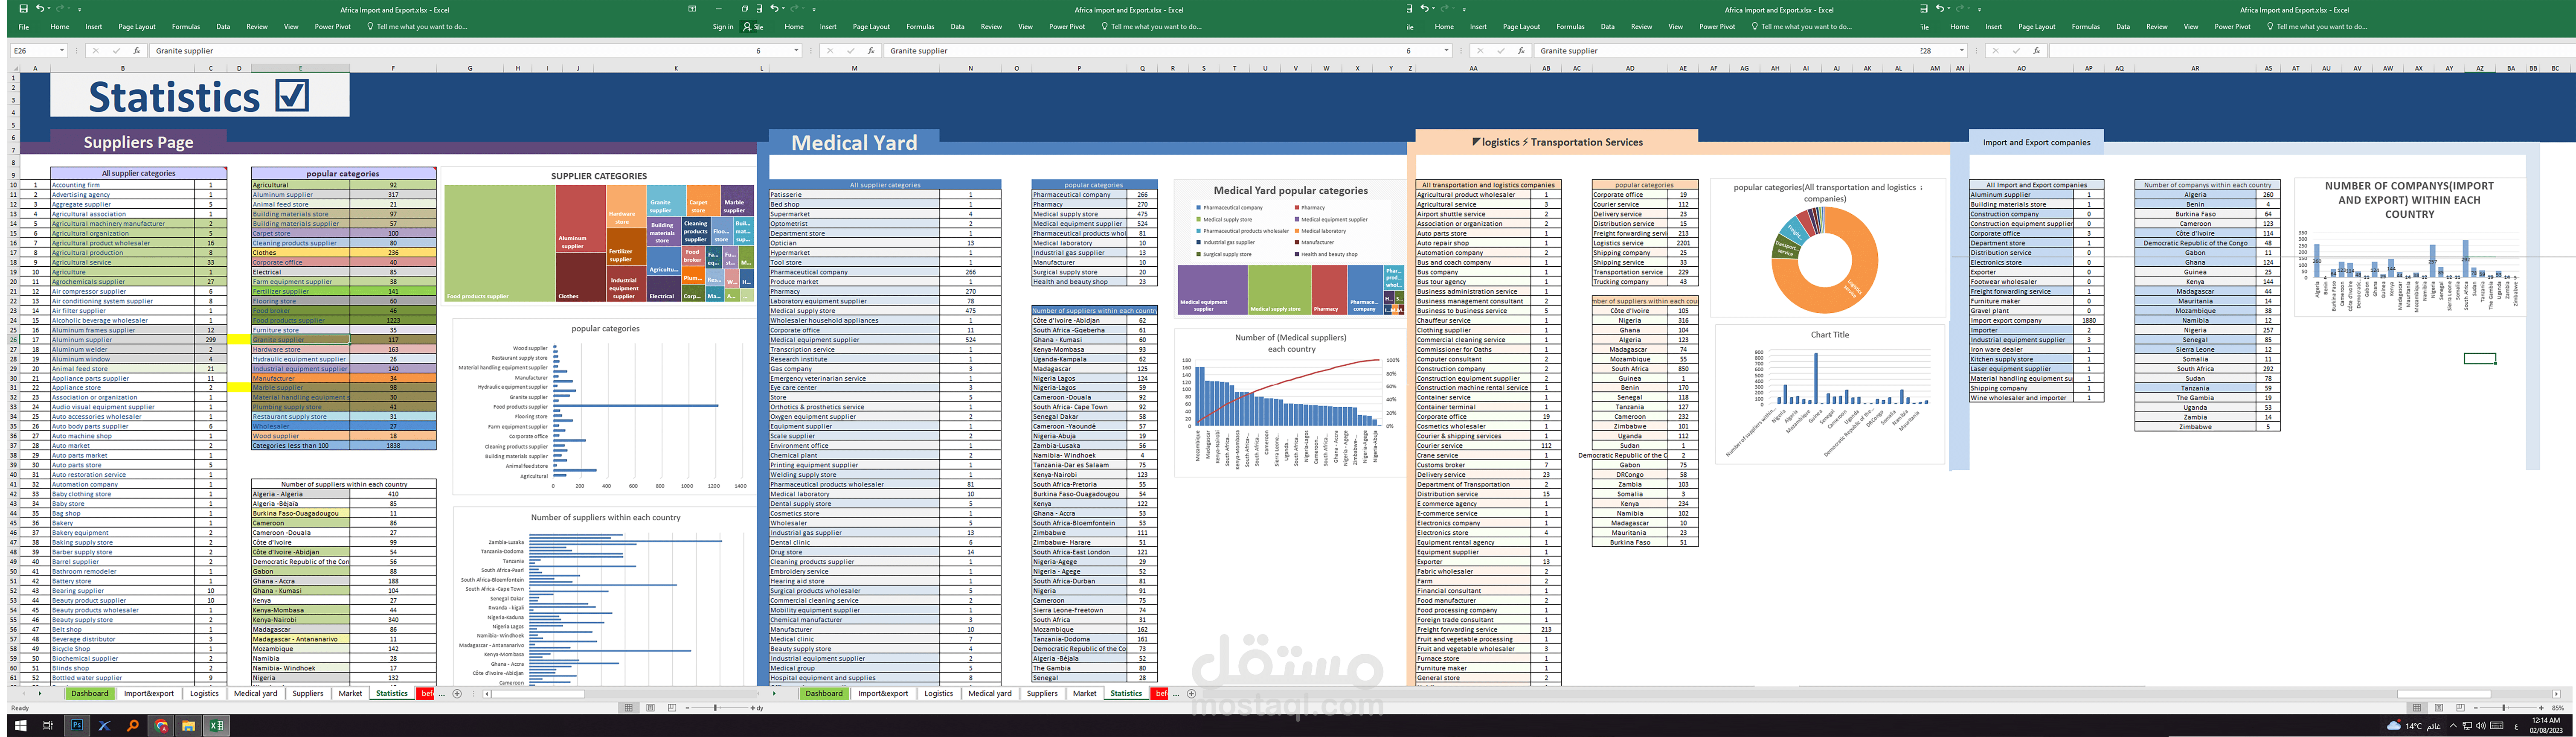Viewport: 2576px width, 737px height.
Task: Click the network icon in system tray
Action: [x=2466, y=726]
